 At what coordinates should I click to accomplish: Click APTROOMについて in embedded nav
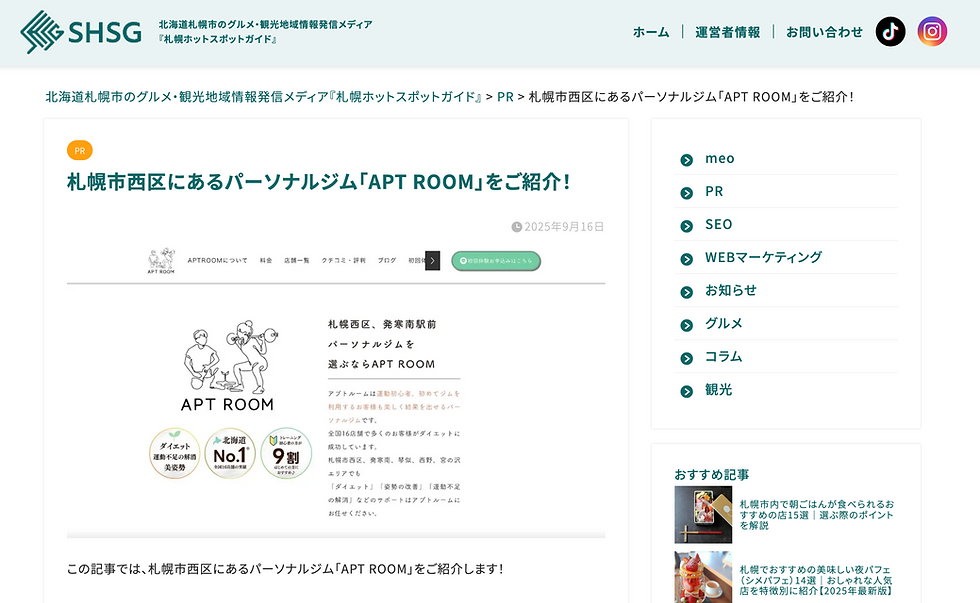click(x=218, y=261)
